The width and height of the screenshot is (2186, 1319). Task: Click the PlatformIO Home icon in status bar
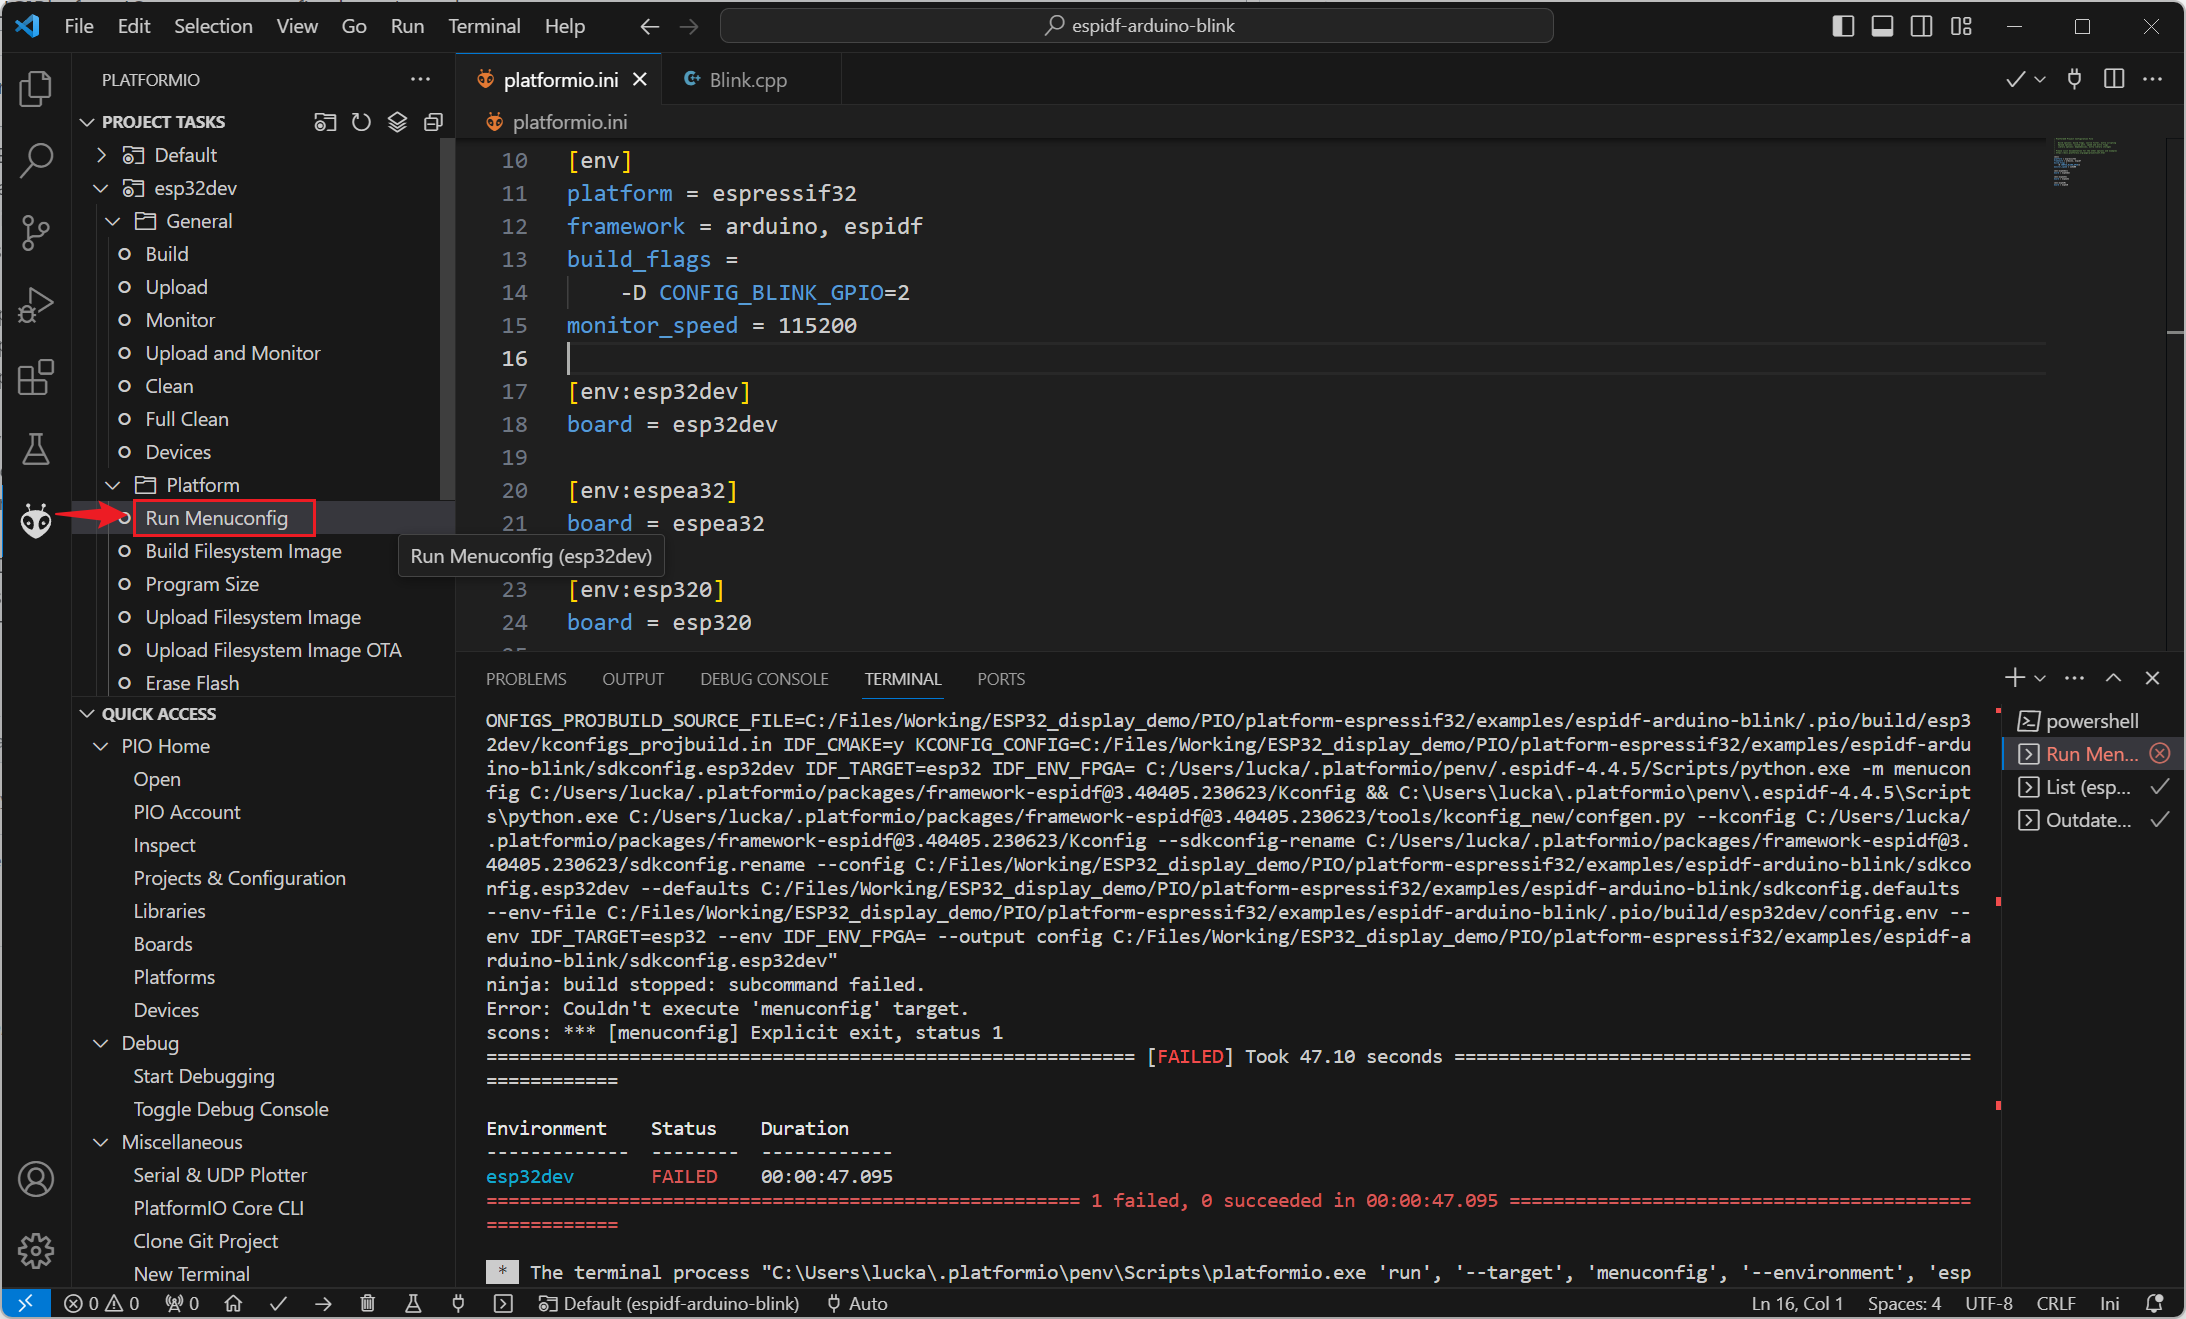(x=234, y=1303)
